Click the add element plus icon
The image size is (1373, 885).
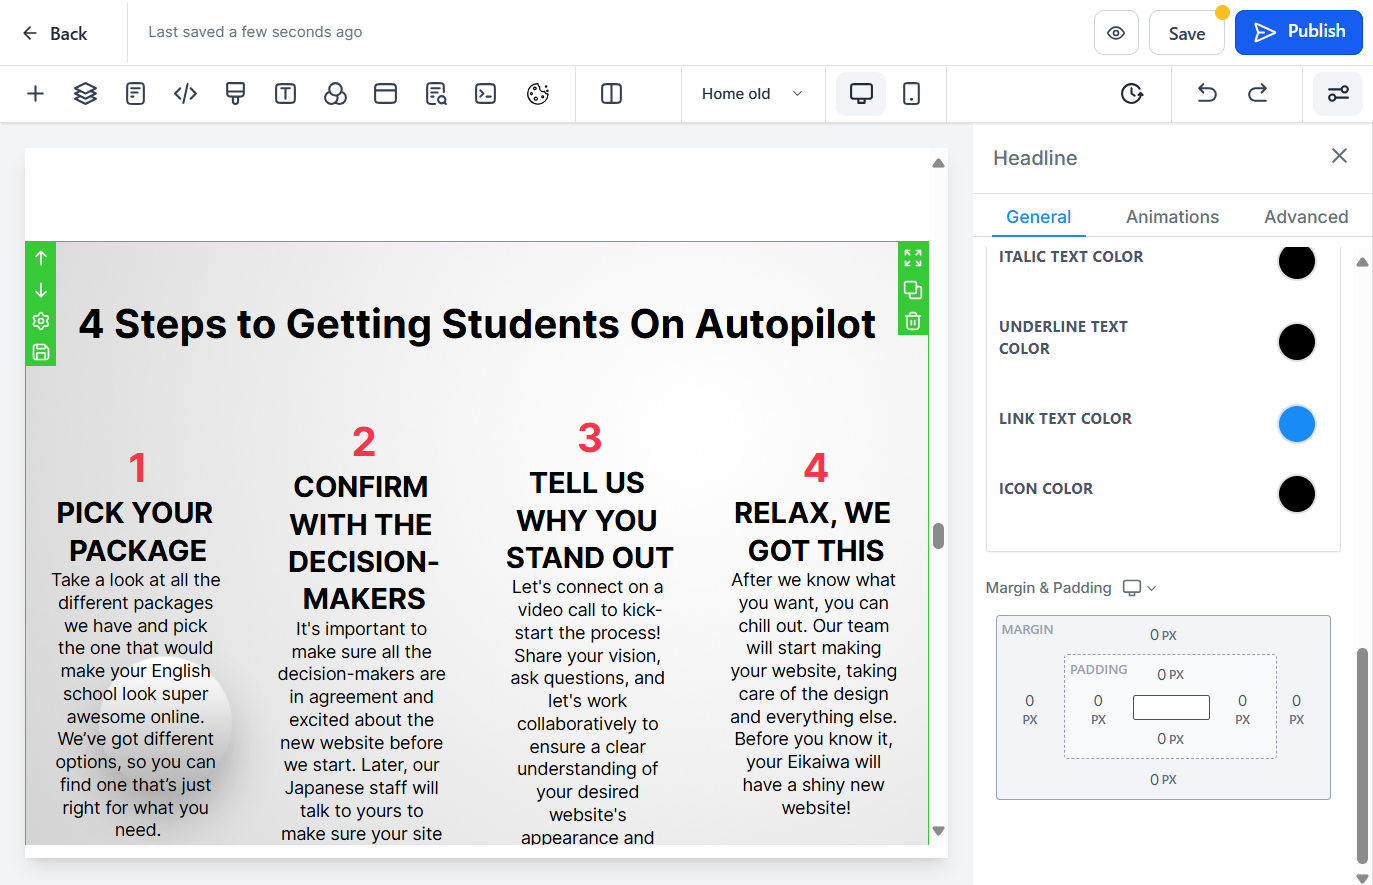pyautogui.click(x=36, y=94)
